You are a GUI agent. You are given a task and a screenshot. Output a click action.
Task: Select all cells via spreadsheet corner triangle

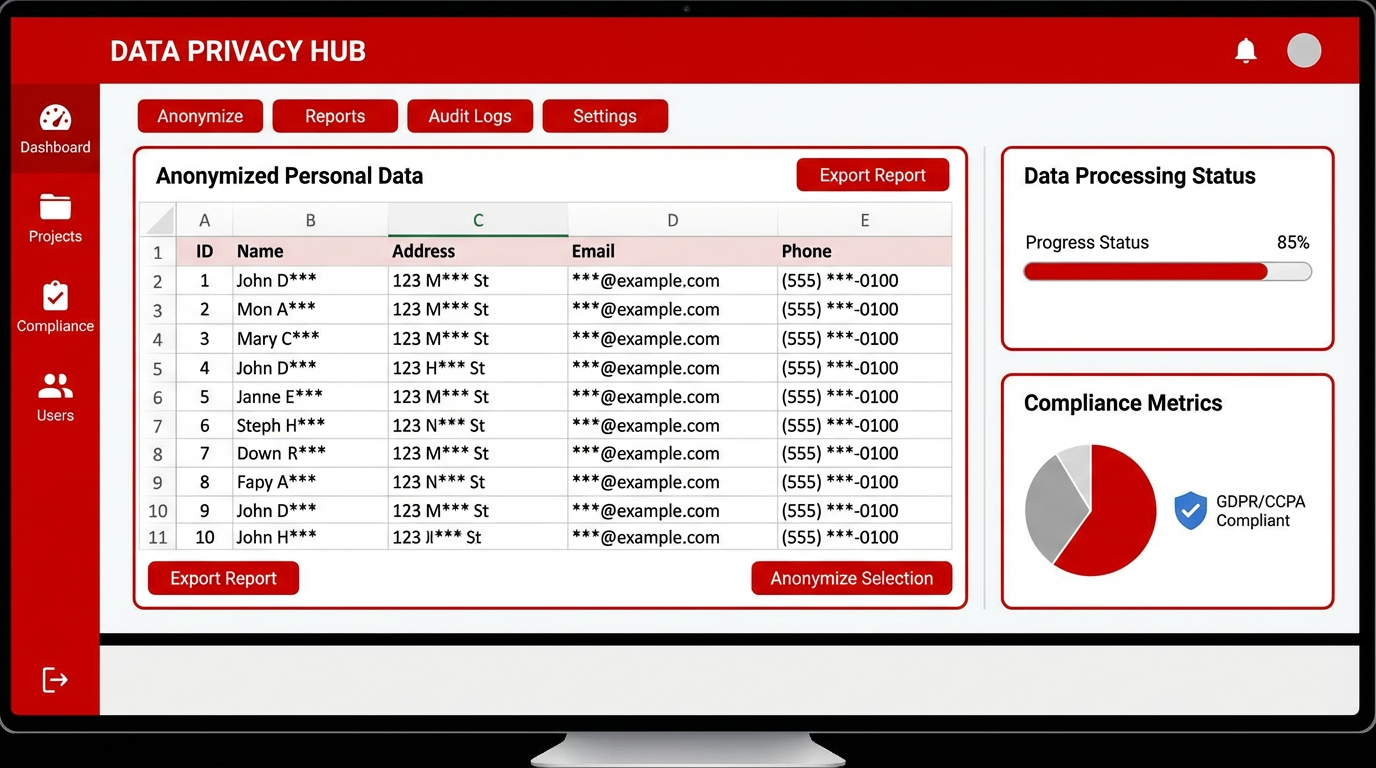pyautogui.click(x=159, y=220)
